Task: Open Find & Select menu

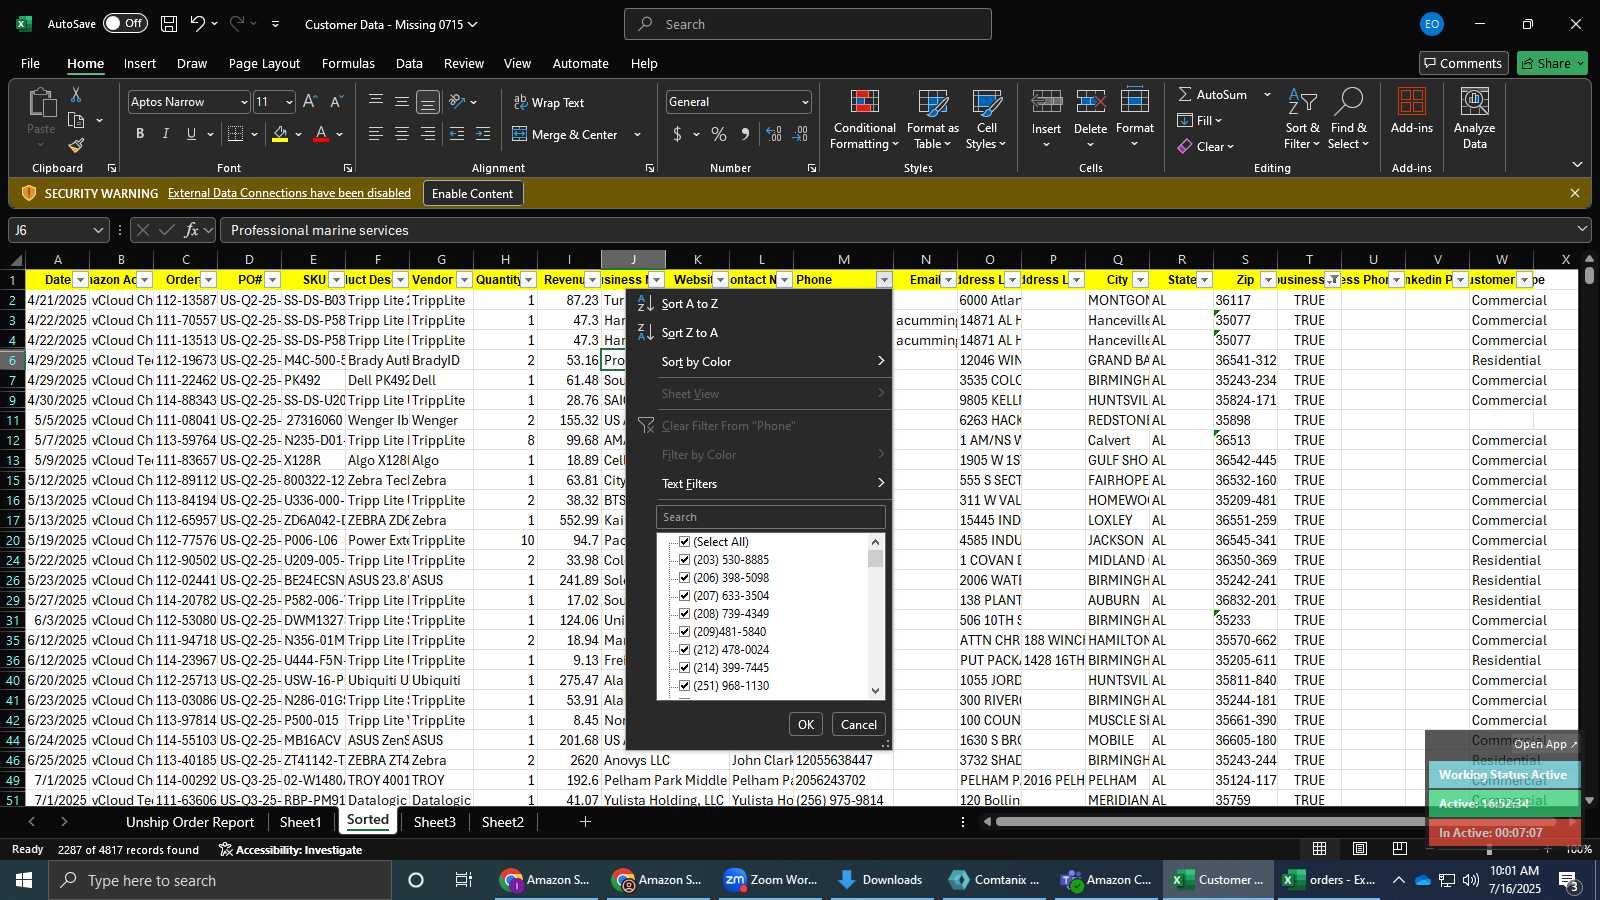Action: click(1348, 120)
